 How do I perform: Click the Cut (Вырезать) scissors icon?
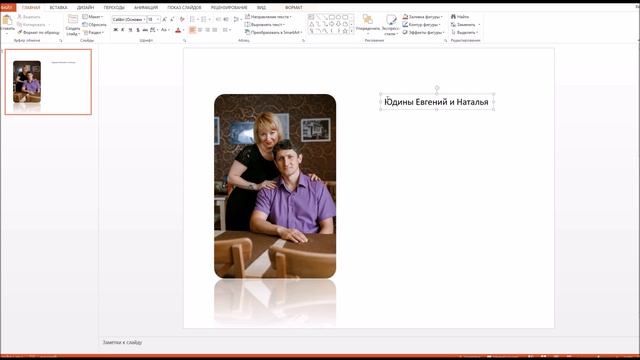point(19,17)
